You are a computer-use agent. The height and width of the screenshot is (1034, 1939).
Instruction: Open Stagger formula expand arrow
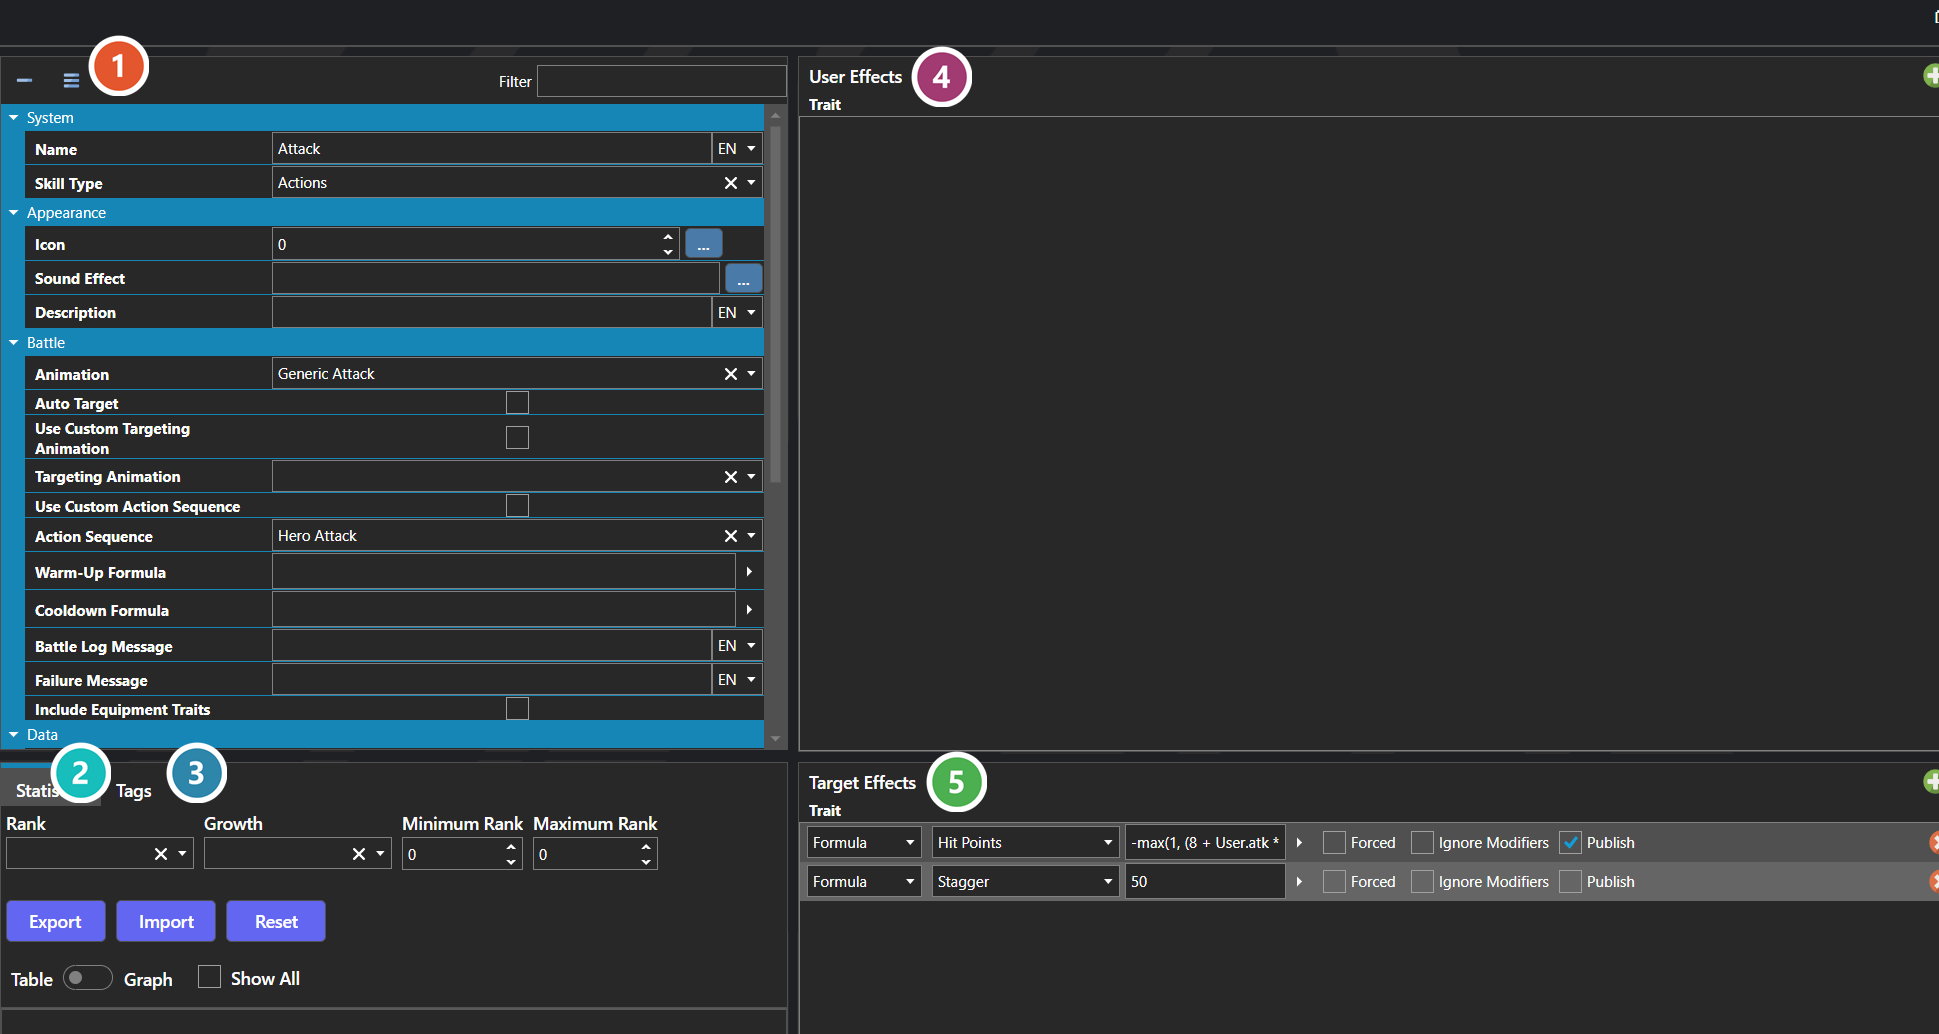tap(1299, 882)
